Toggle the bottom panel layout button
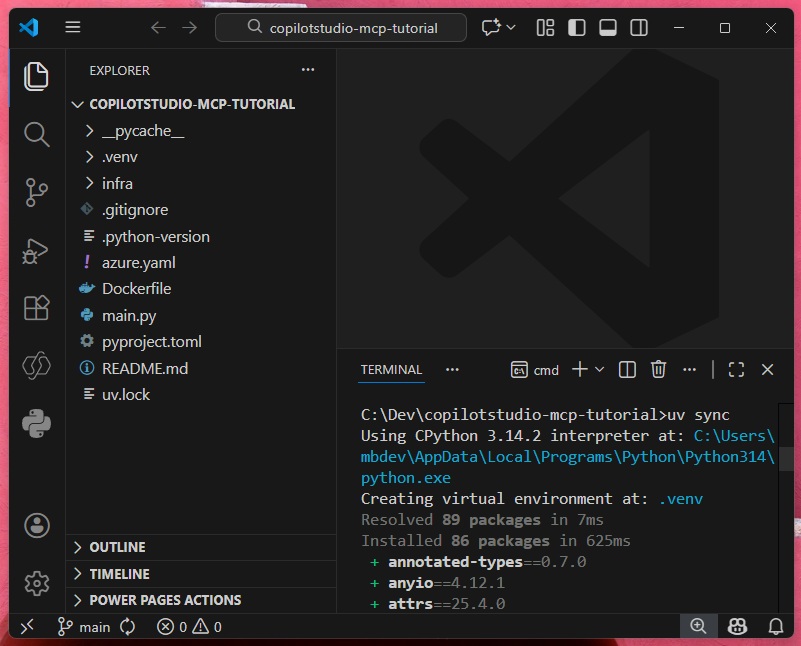 (608, 28)
